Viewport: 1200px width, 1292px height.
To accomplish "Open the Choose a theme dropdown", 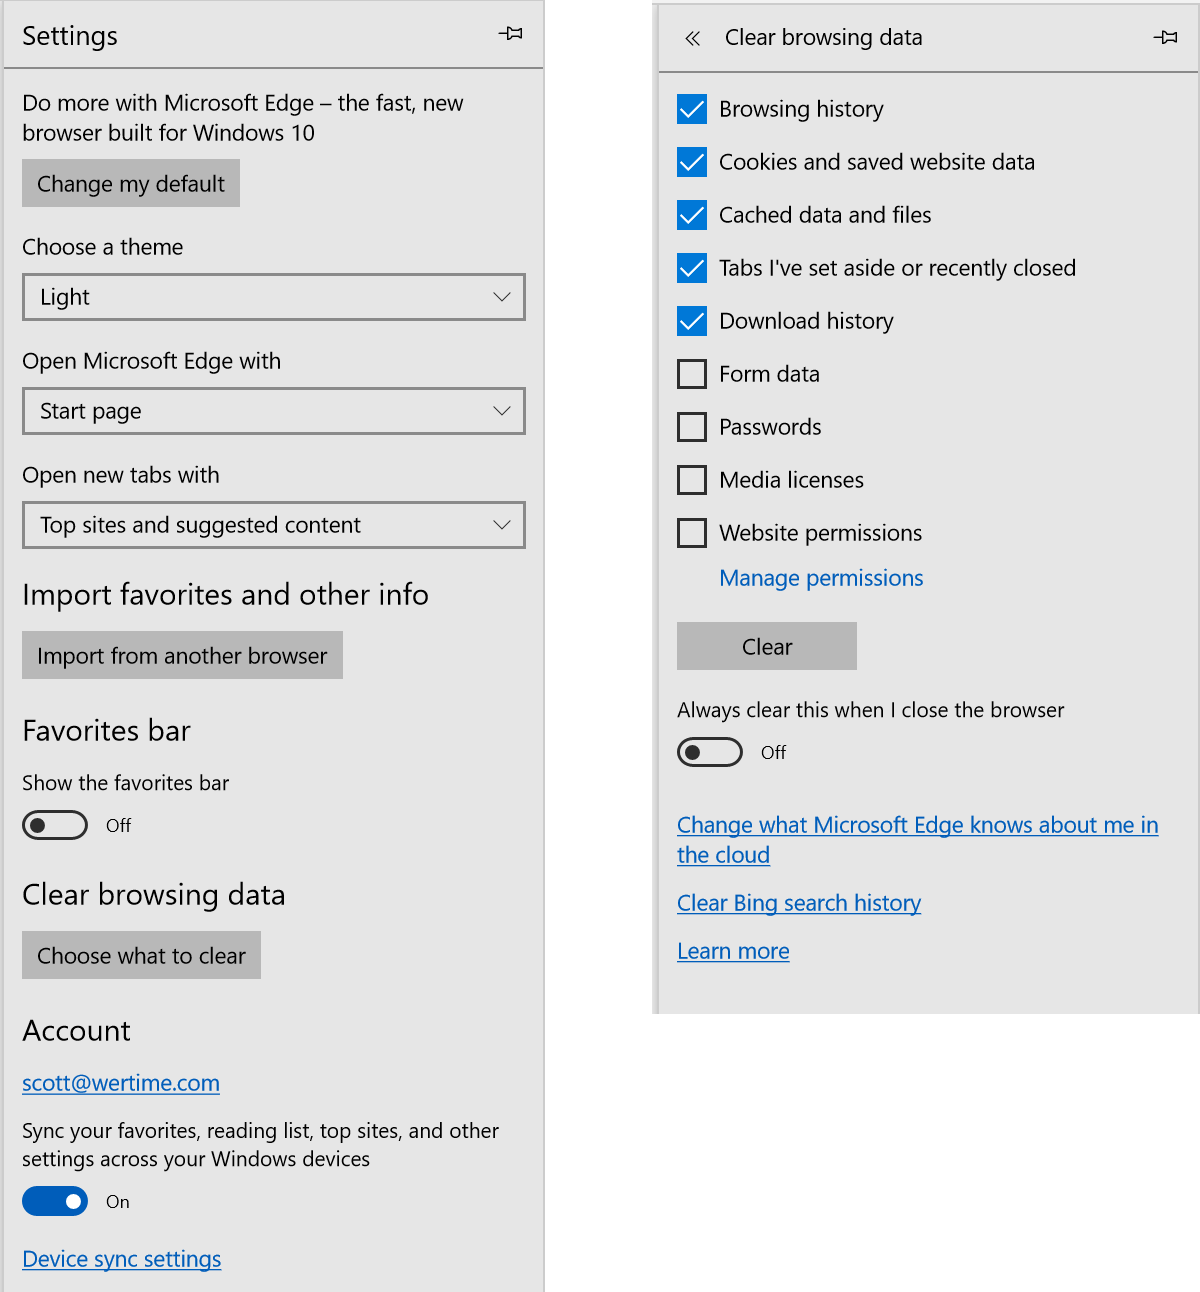I will [273, 297].
